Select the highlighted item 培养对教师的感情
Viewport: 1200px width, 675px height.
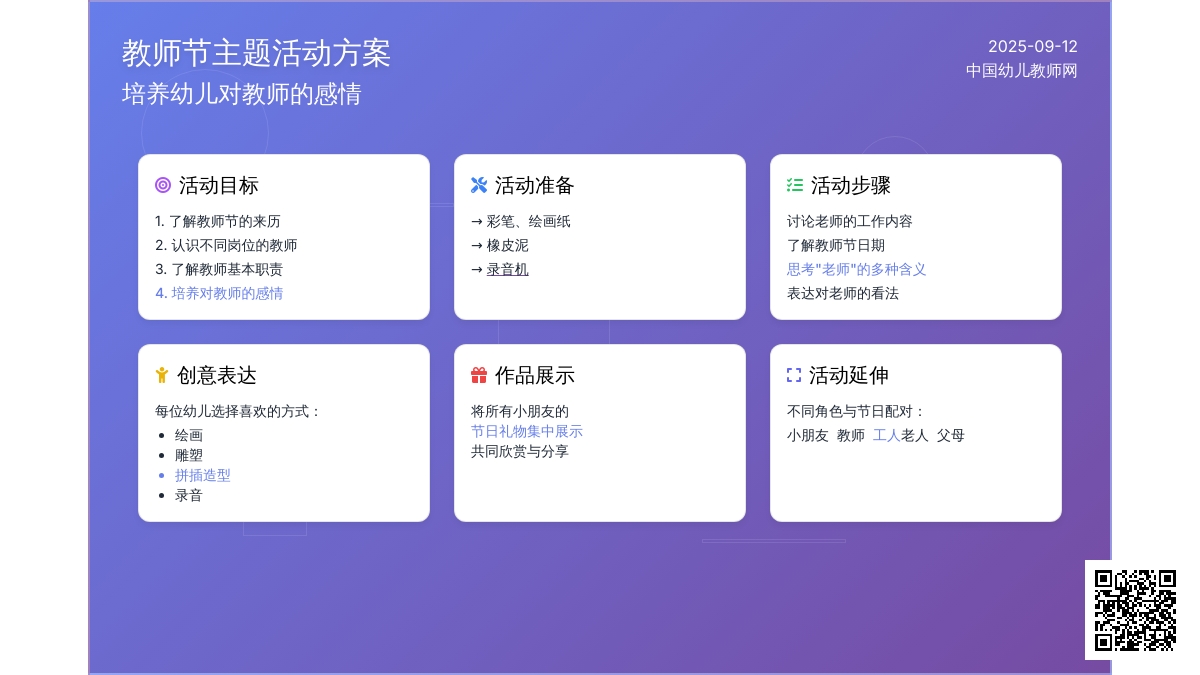[x=219, y=293]
